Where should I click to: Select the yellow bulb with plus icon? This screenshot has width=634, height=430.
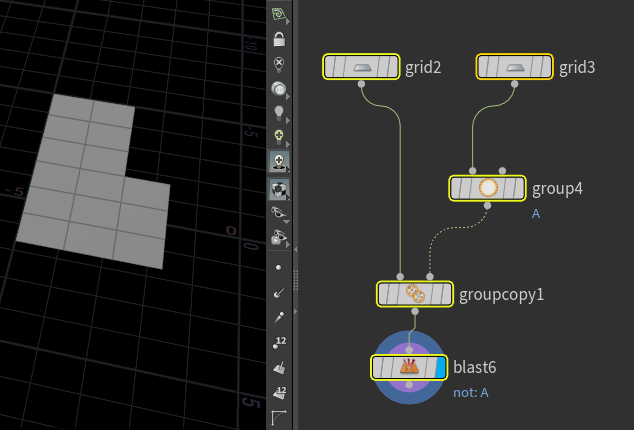tap(279, 137)
